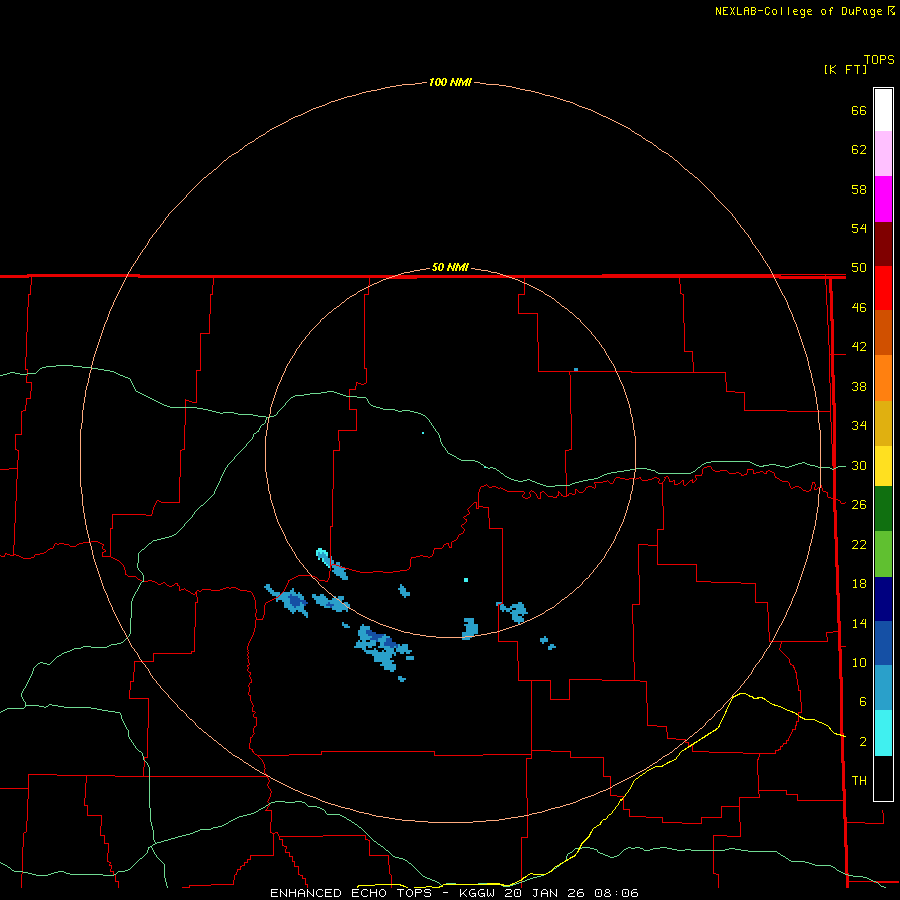Click the Enhanced Echo Tops KGGW caption
This screenshot has height=900, width=900.
click(454, 893)
